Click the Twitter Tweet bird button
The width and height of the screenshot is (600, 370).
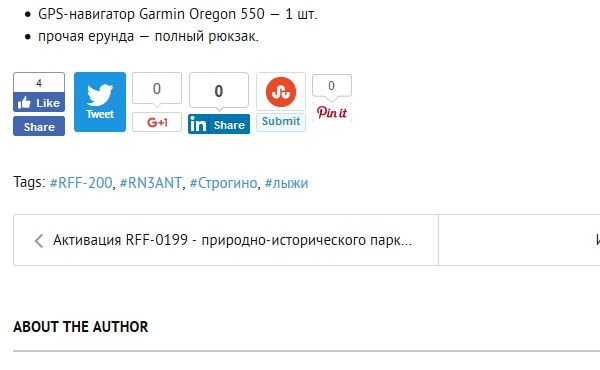point(100,102)
